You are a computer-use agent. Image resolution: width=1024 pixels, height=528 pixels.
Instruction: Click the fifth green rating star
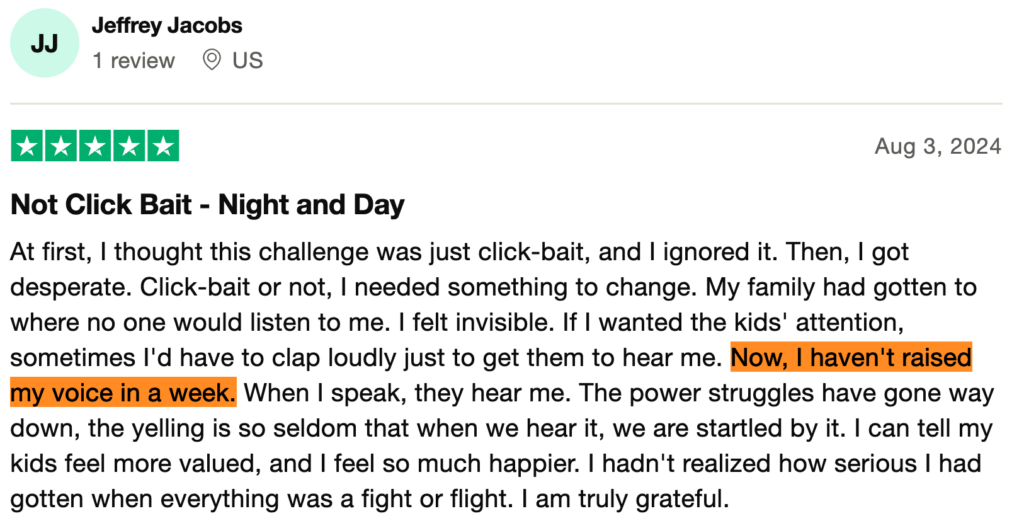[163, 146]
